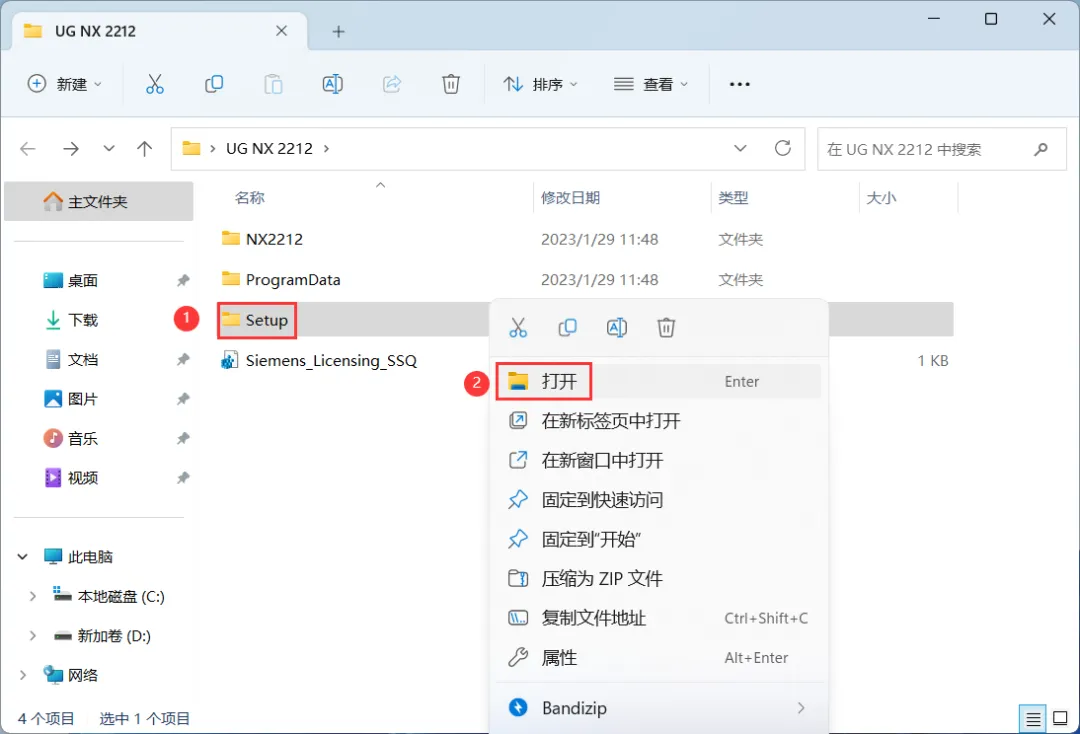The image size is (1080, 734).
Task: Choose 压缩为 ZIP 文件
Action: 658,578
